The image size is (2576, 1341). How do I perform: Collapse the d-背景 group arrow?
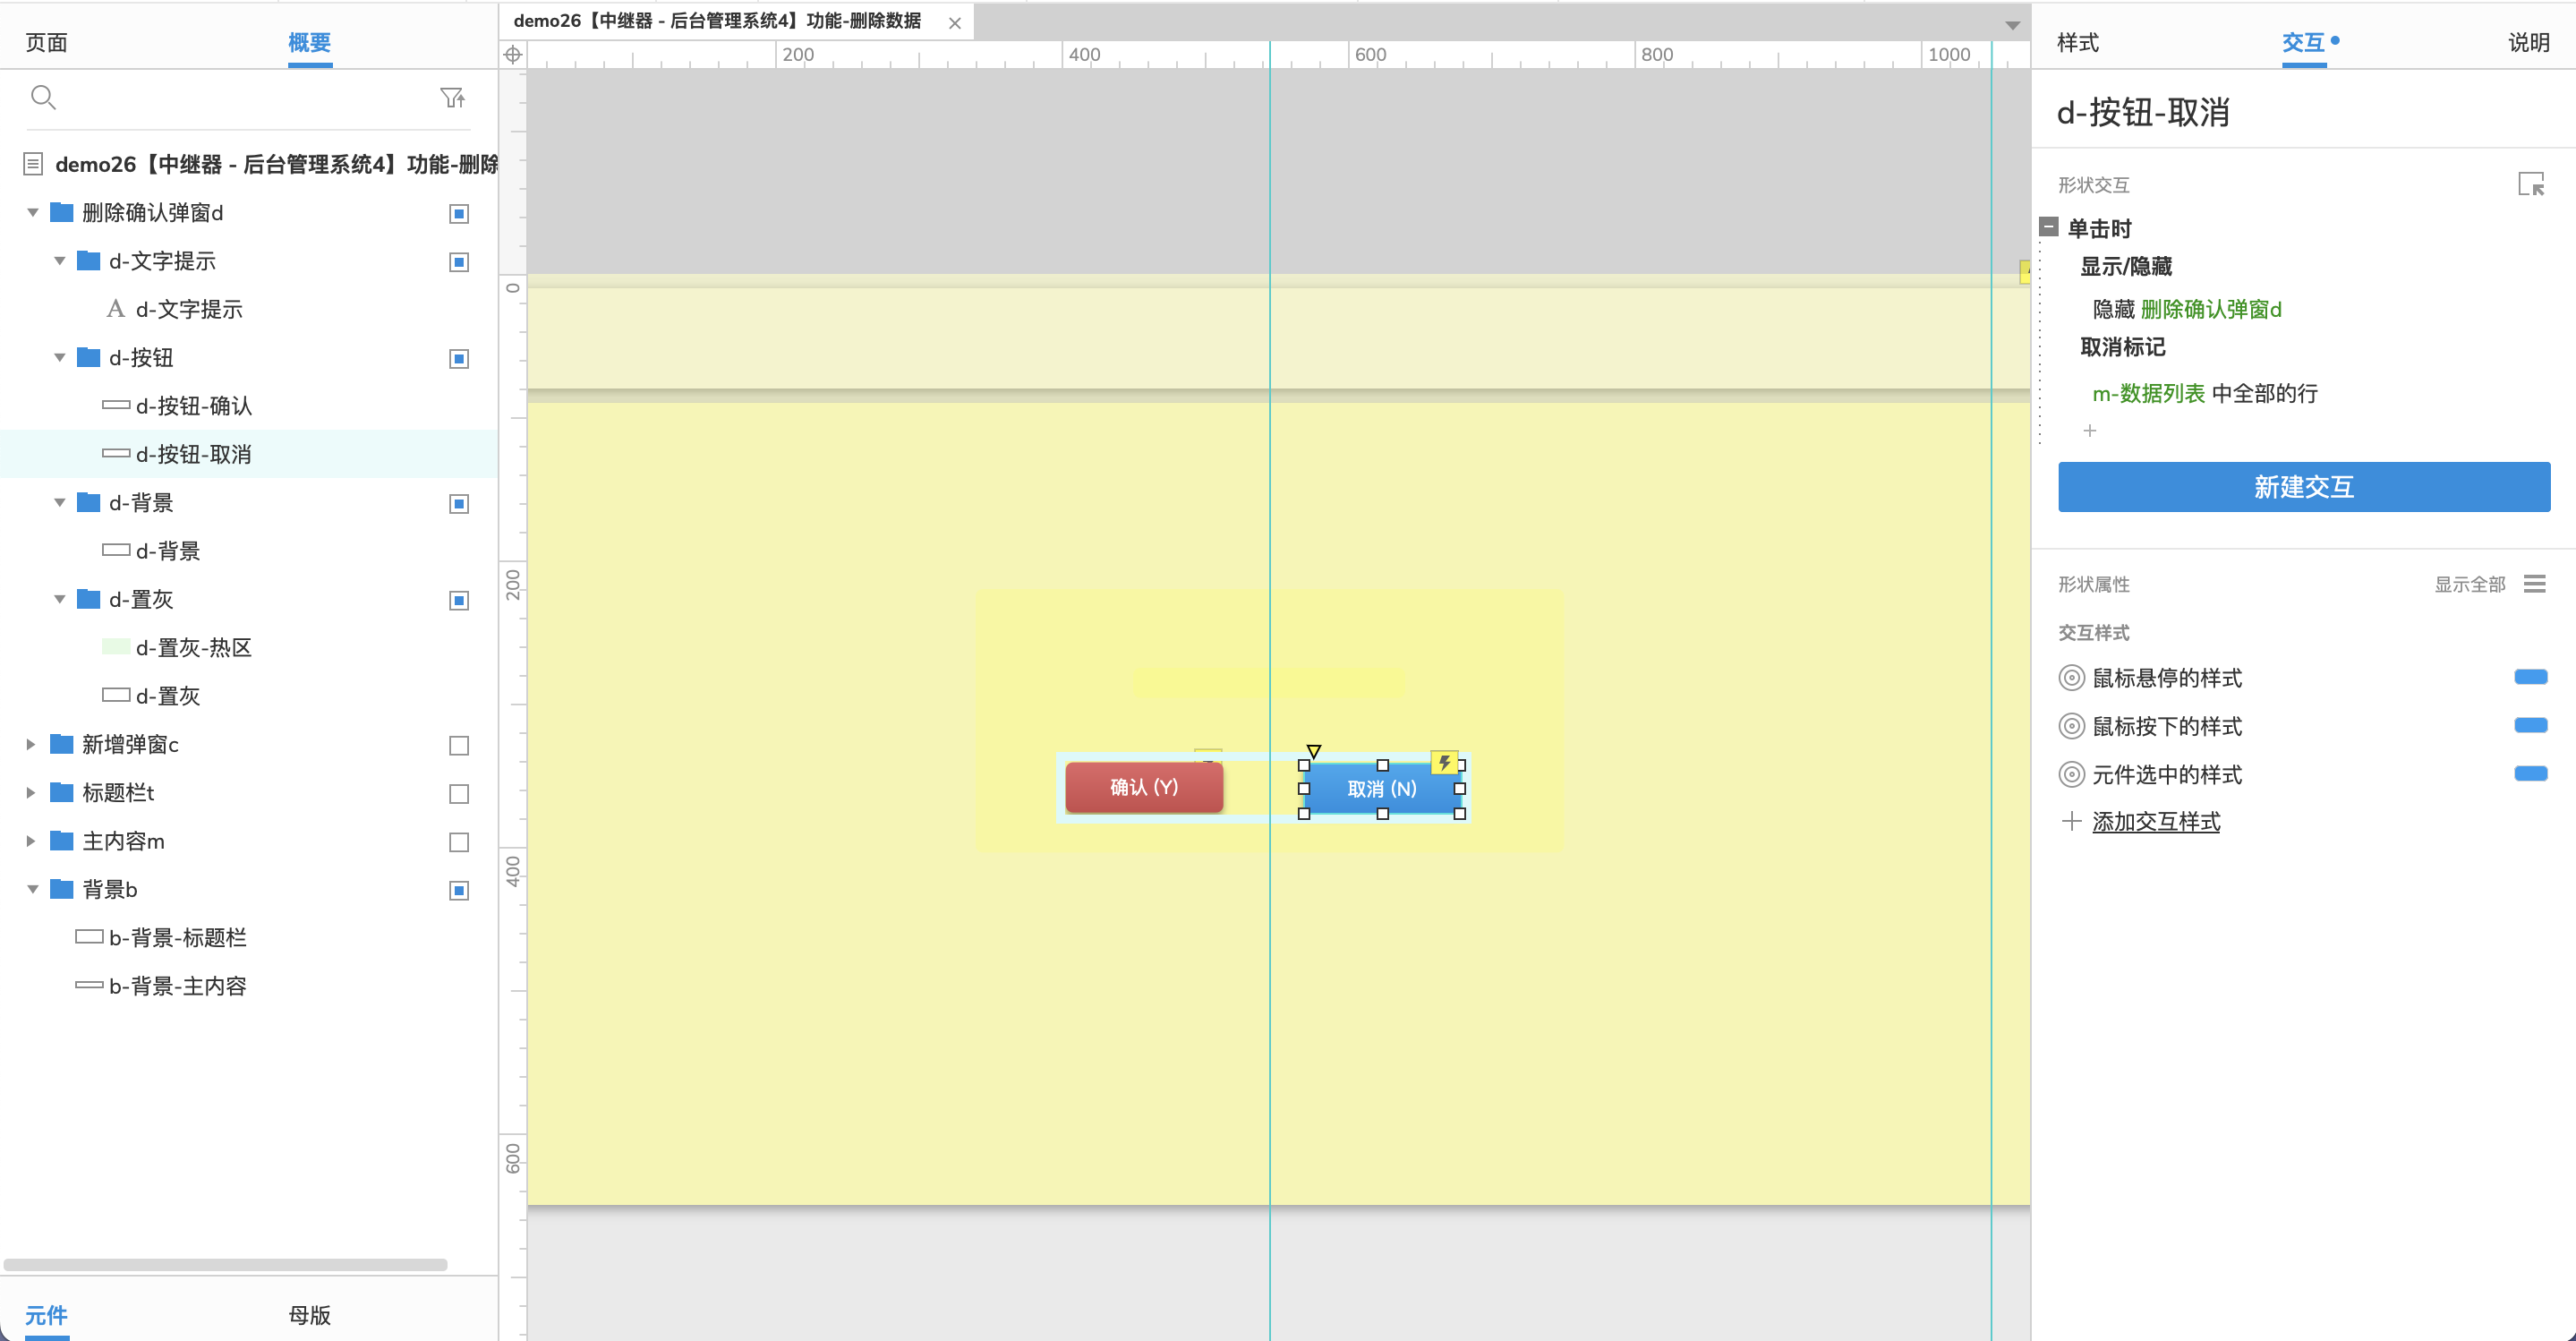(x=59, y=502)
